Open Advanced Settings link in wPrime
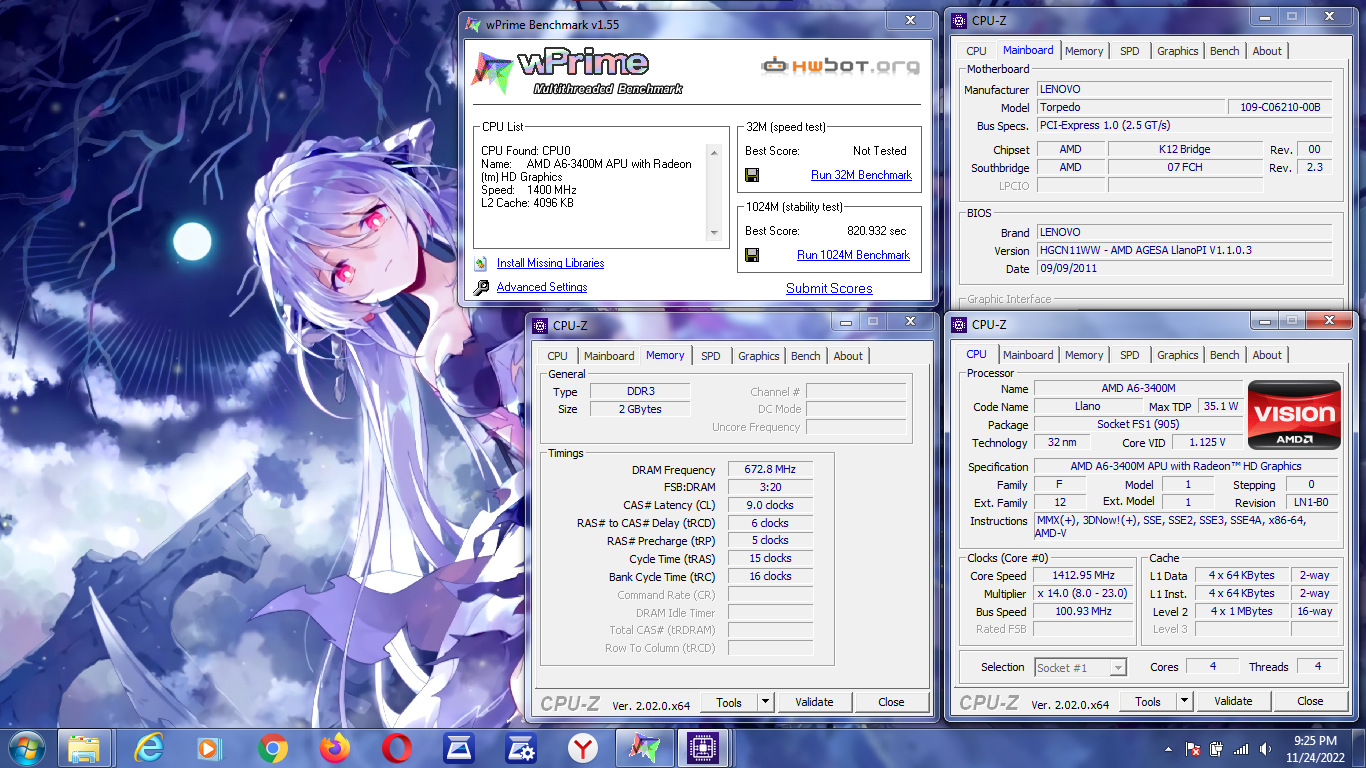The width and height of the screenshot is (1366, 768). pos(542,287)
